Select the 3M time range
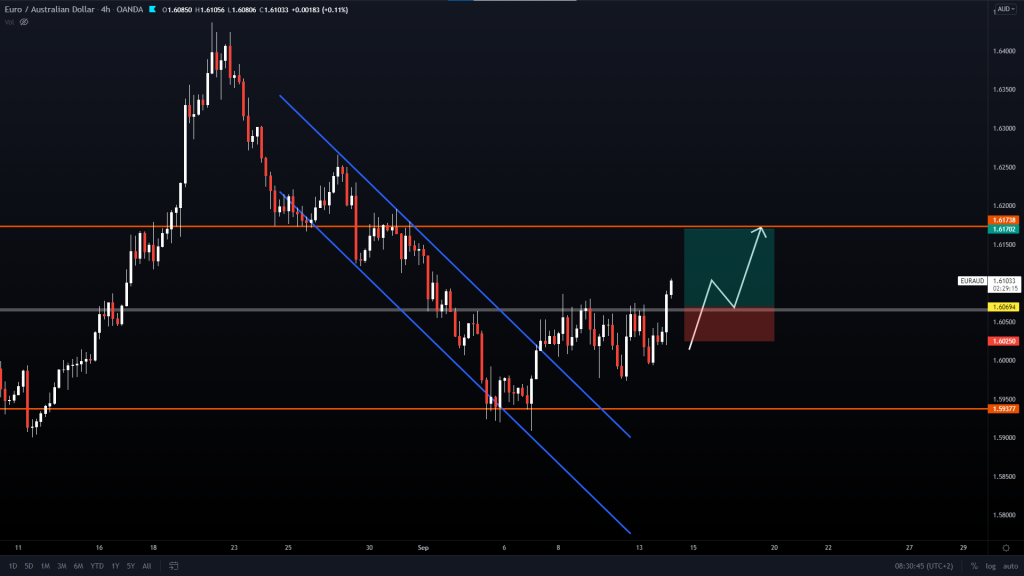 tap(62, 566)
